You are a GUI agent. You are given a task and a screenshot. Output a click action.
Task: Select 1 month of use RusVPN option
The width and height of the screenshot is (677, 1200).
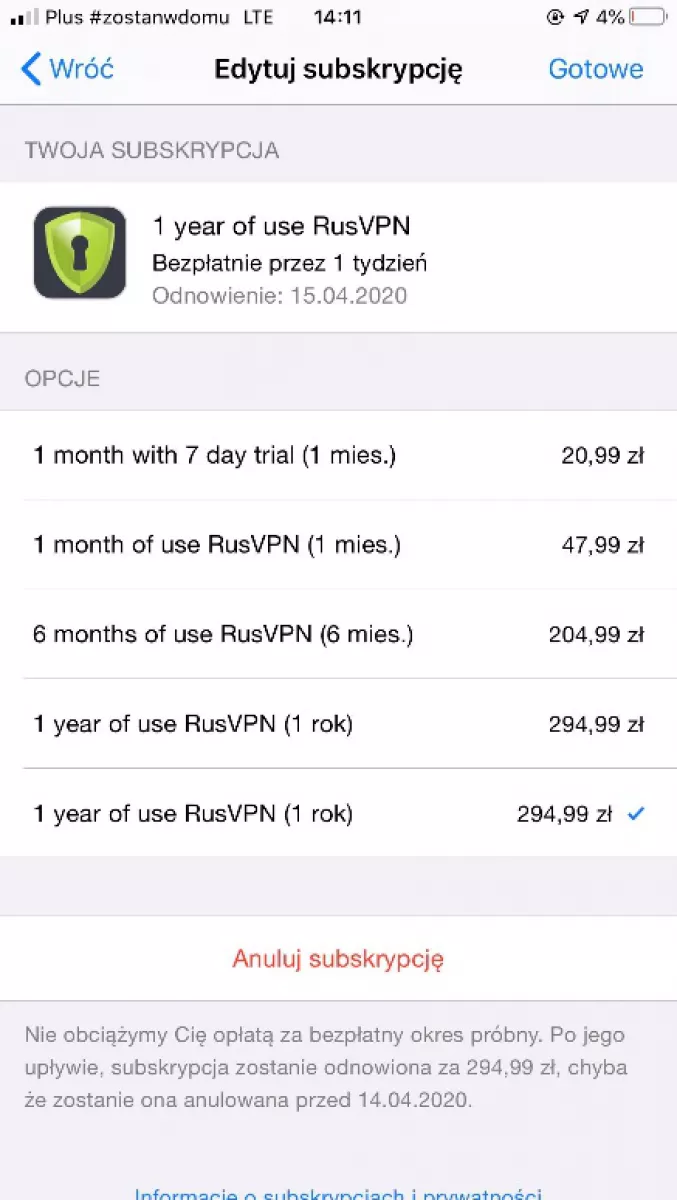pos(338,545)
